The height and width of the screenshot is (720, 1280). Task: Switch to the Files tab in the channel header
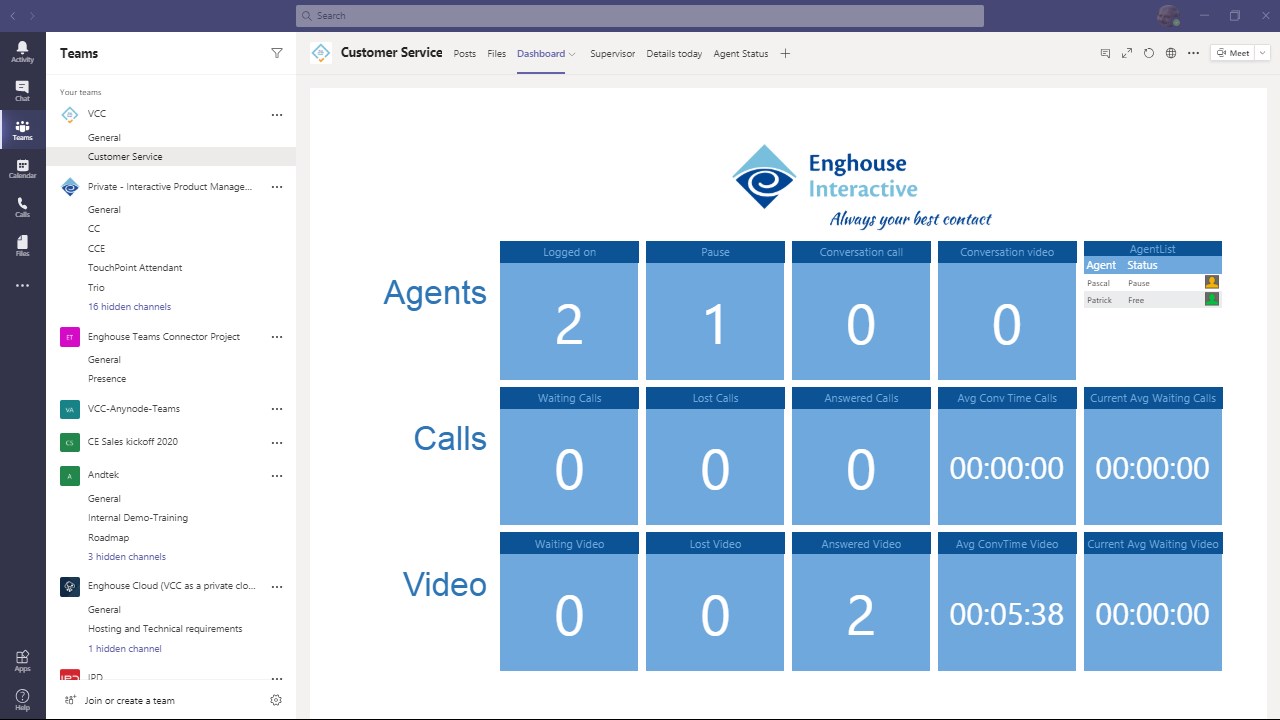click(497, 54)
